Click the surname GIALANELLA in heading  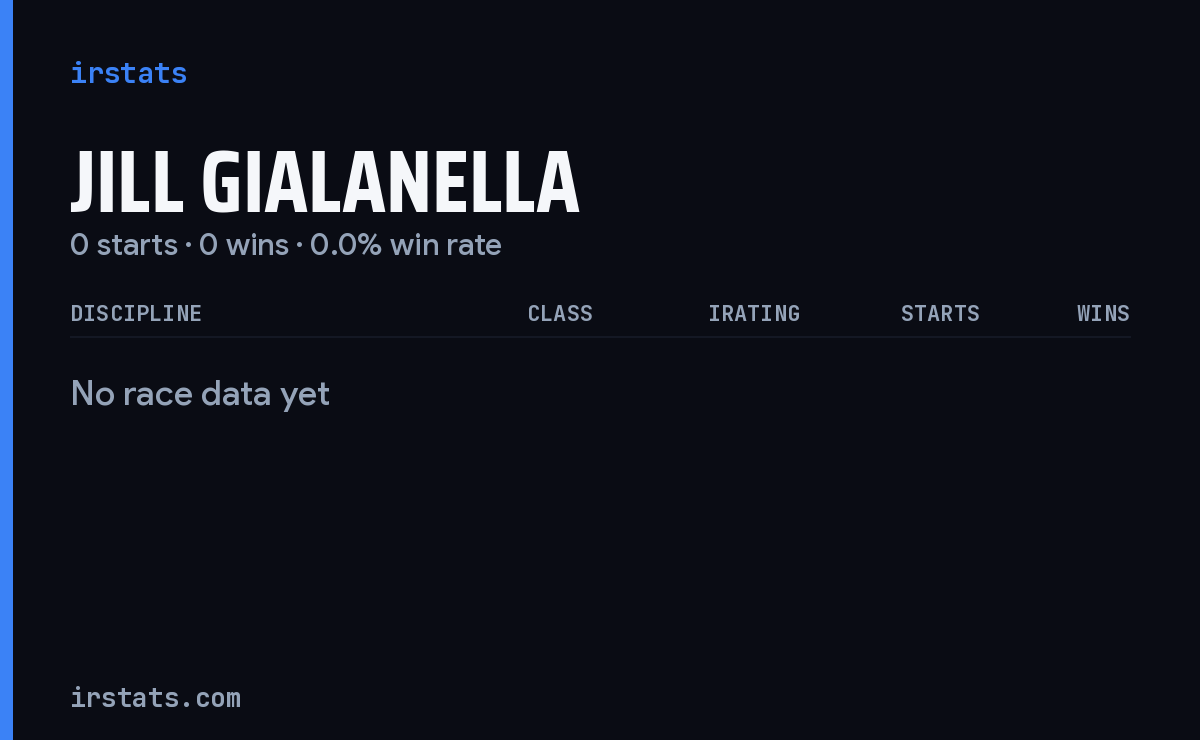pyautogui.click(x=391, y=183)
